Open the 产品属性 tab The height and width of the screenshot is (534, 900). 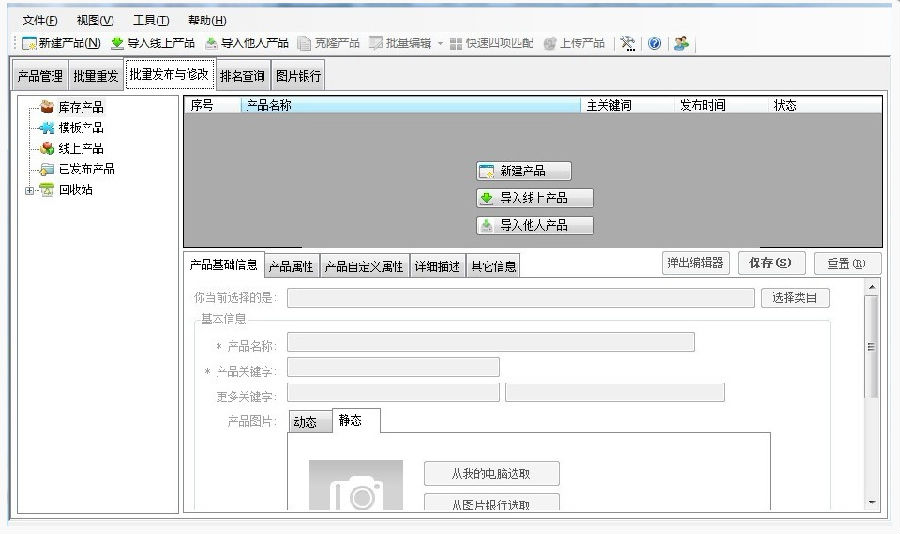291,266
